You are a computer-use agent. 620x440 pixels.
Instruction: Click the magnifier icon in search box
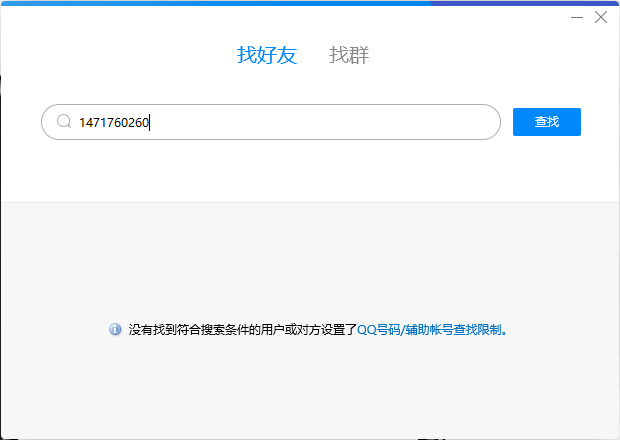[64, 121]
